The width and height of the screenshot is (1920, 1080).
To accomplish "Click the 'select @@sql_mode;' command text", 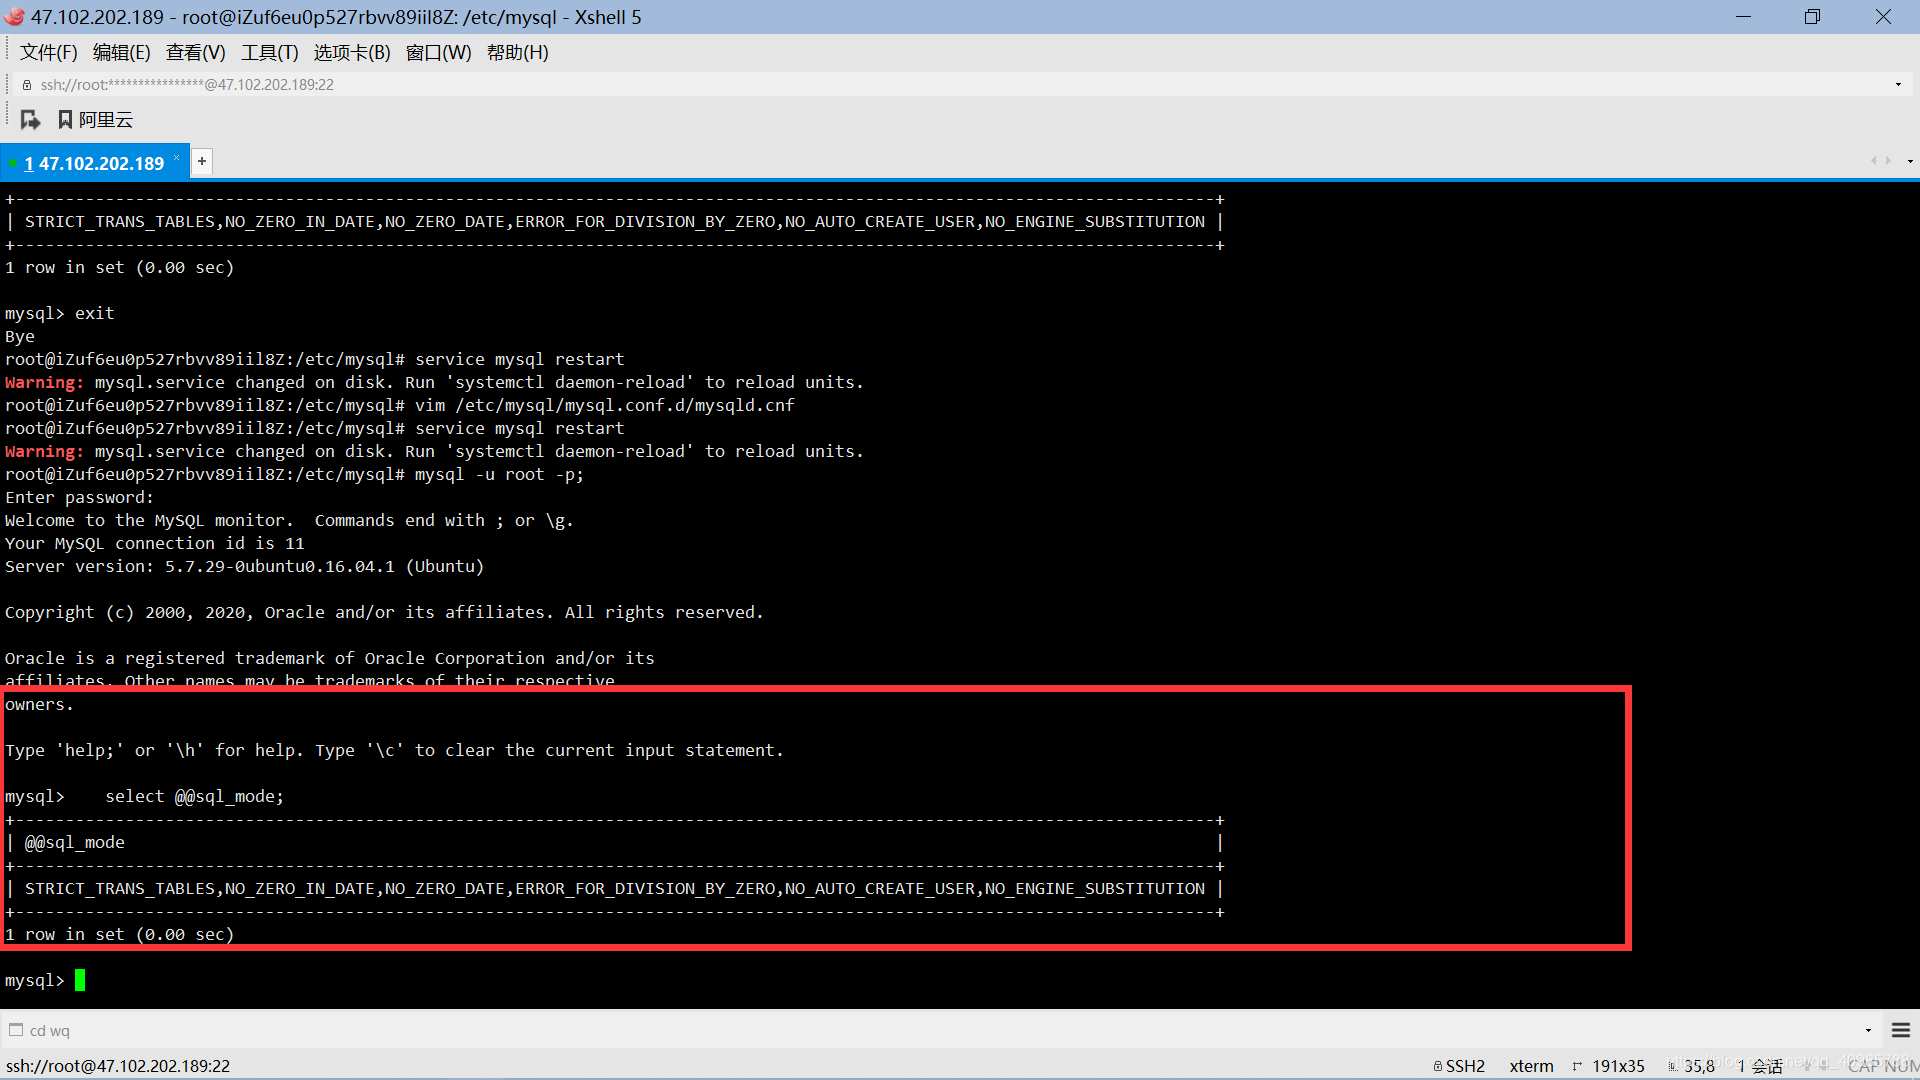I will click(x=195, y=796).
